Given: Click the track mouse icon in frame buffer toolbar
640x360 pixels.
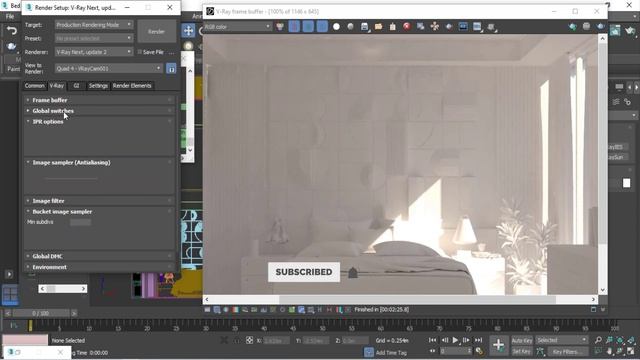Looking at the screenshot, I should point(435,27).
